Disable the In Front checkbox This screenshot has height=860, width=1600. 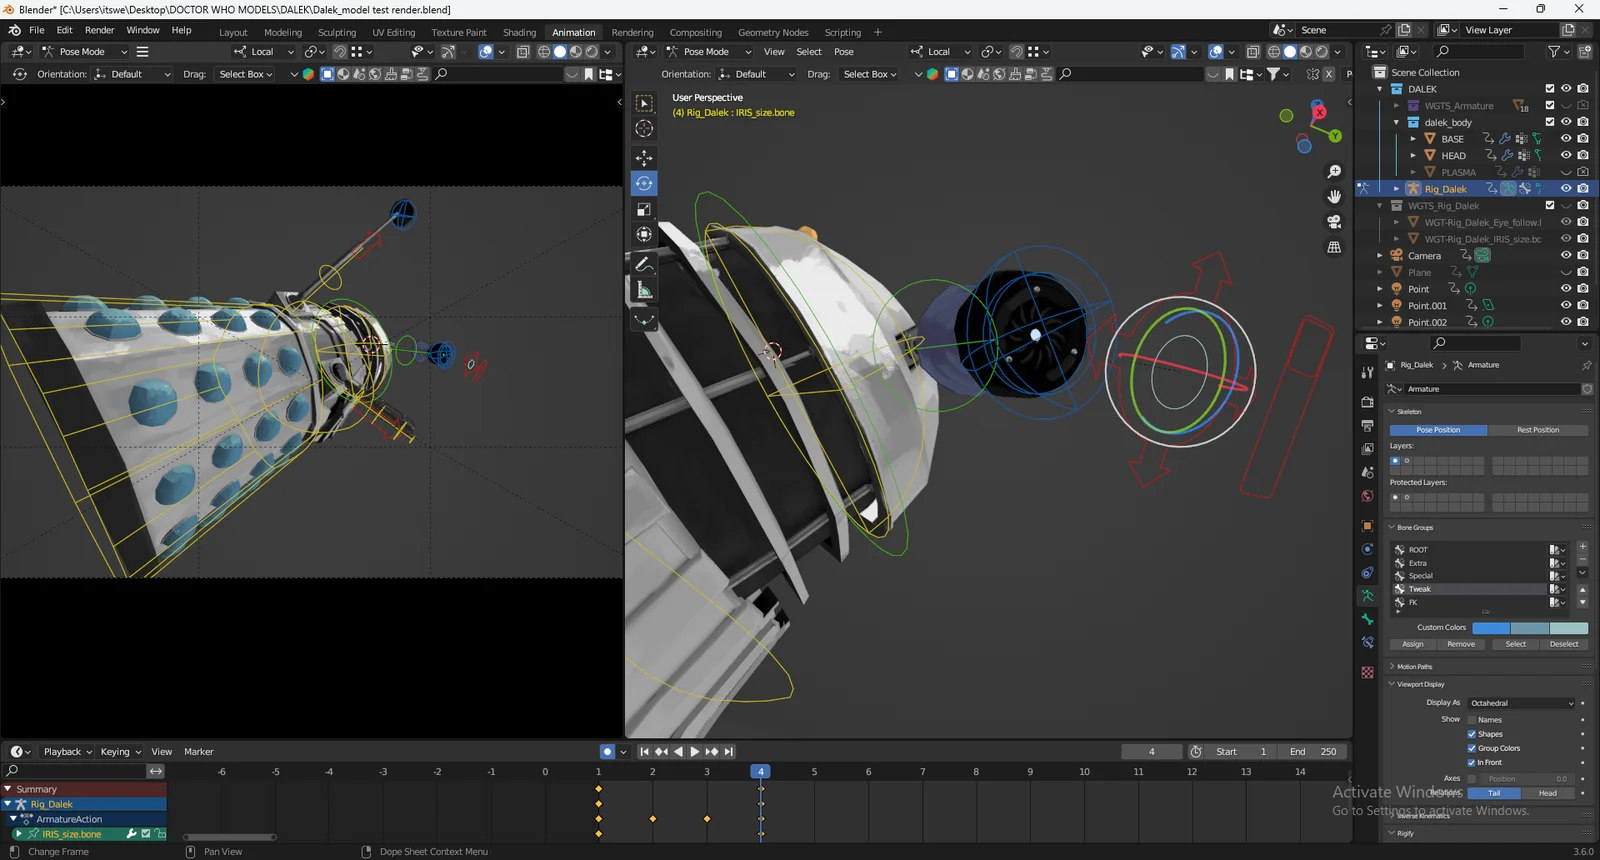click(1472, 762)
